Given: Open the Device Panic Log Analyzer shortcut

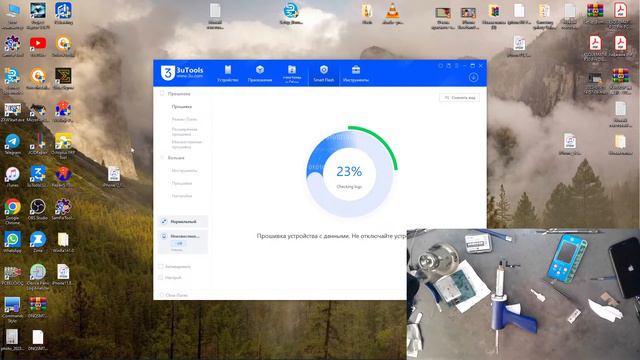Looking at the screenshot, I should pos(38,277).
